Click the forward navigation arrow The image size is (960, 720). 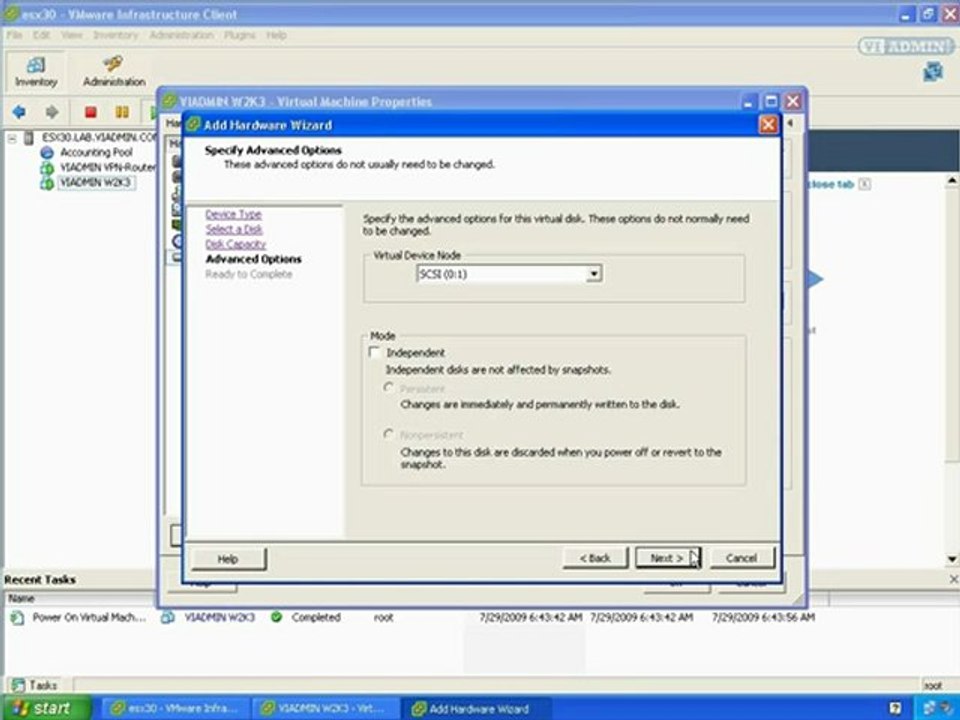(52, 111)
